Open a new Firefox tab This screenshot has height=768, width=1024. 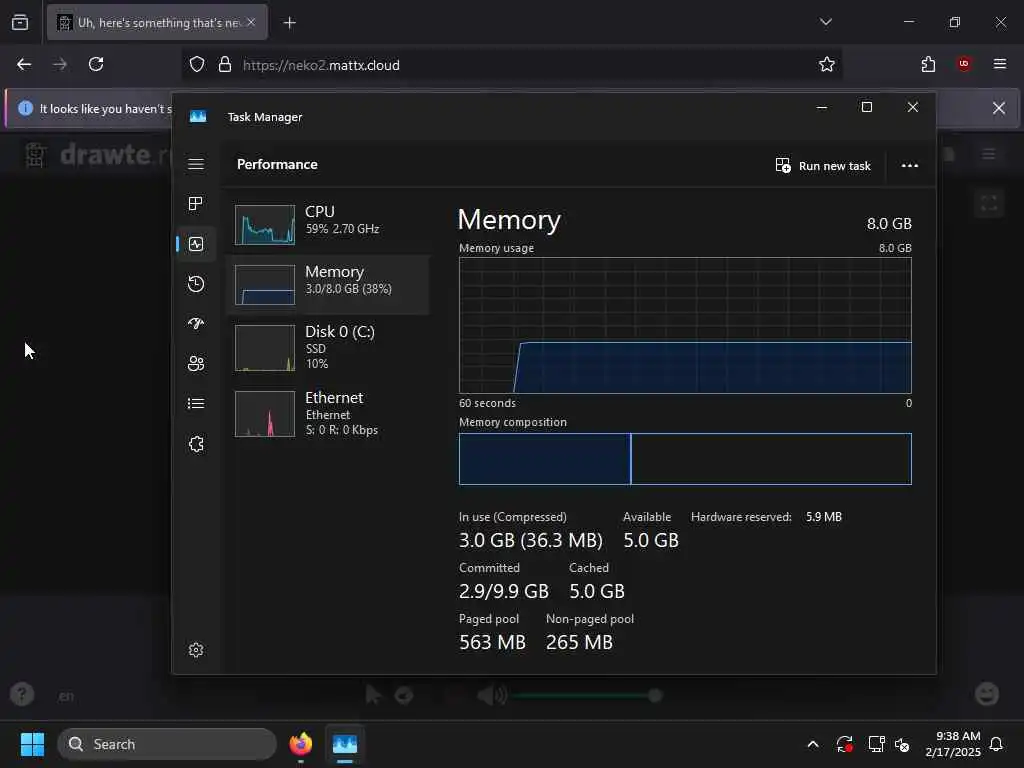coord(289,23)
